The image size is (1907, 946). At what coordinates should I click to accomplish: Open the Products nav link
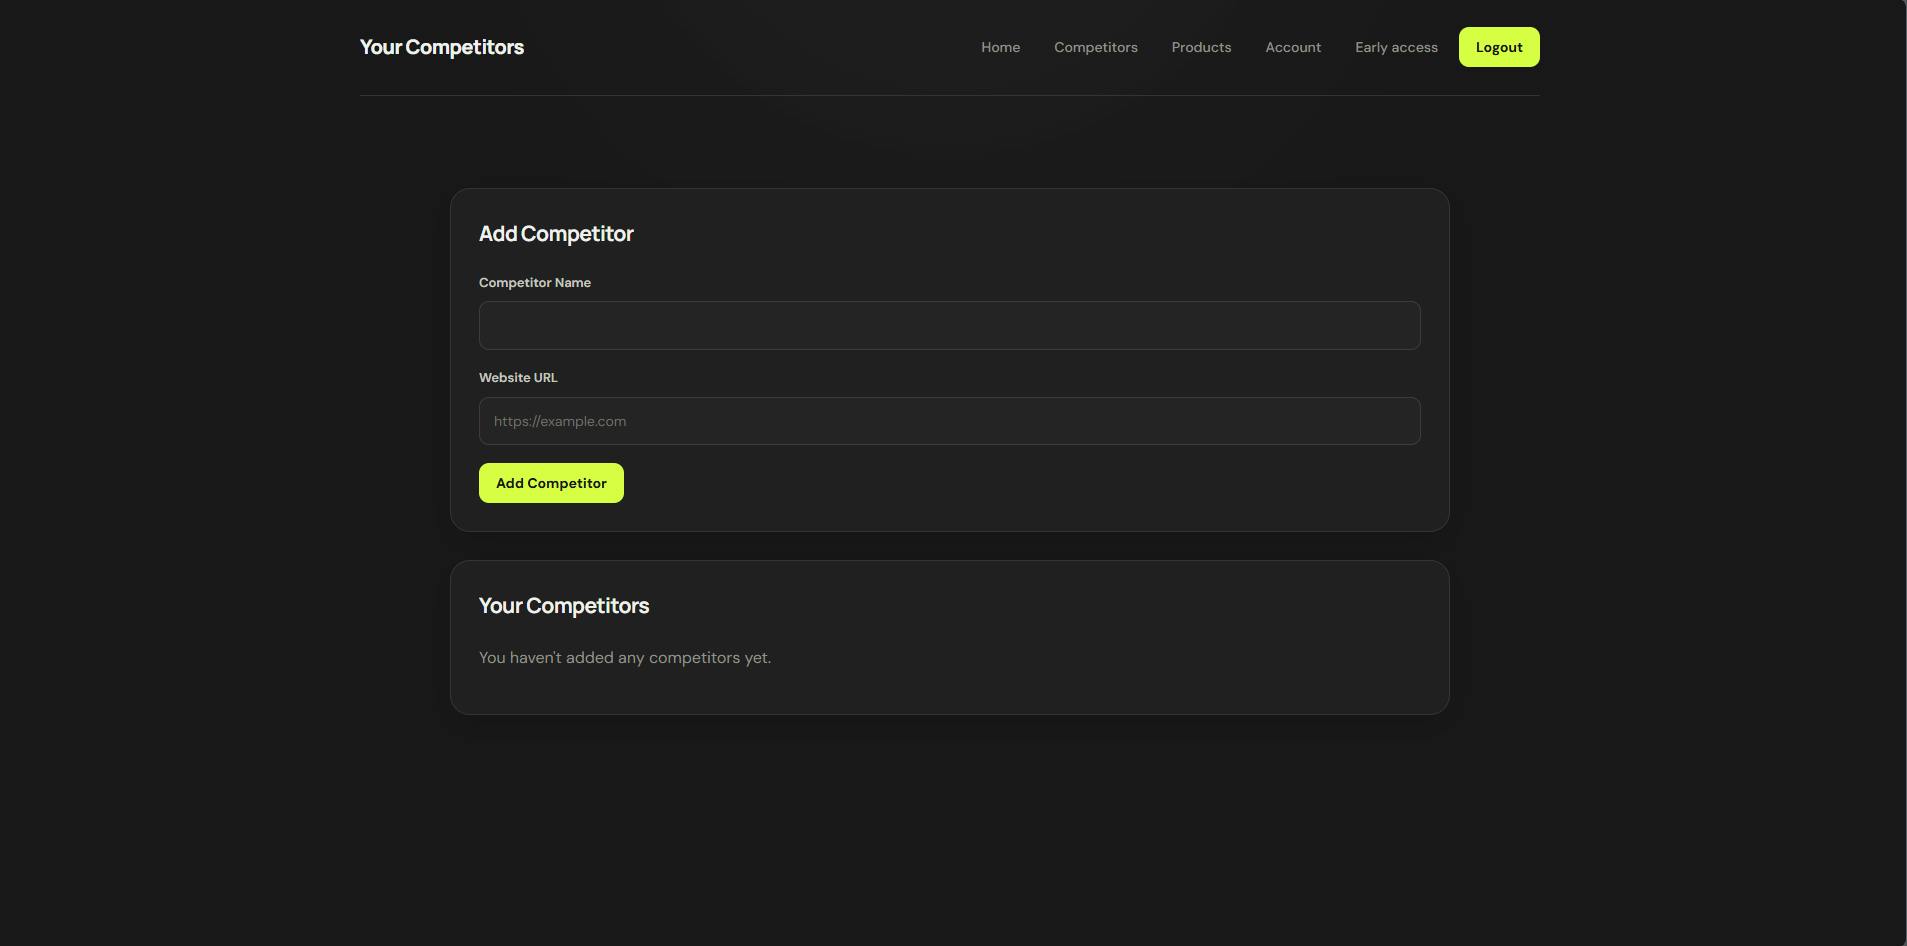coord(1201,47)
